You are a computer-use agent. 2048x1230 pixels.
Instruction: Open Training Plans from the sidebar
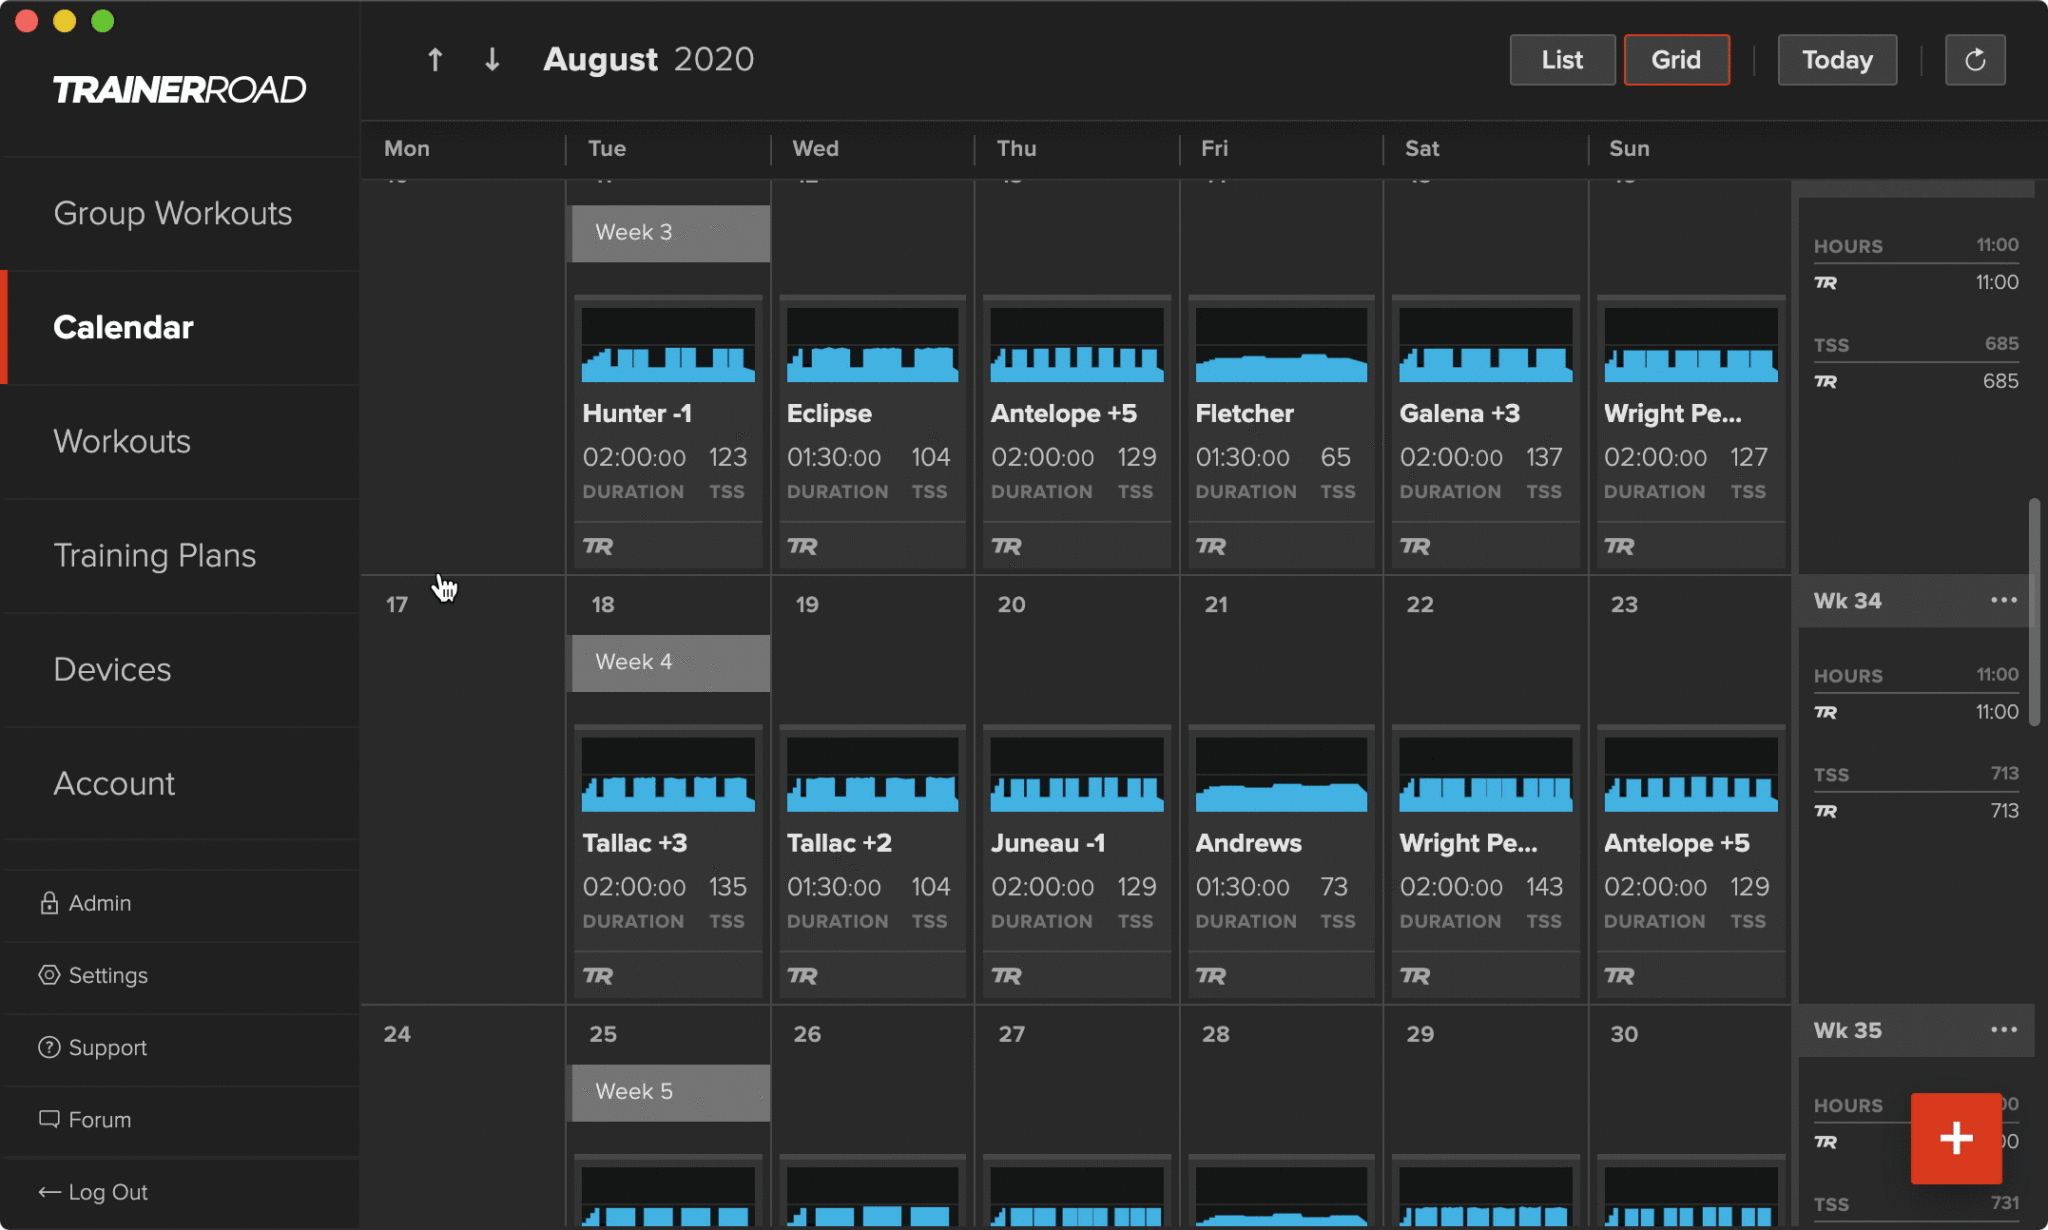pos(154,555)
